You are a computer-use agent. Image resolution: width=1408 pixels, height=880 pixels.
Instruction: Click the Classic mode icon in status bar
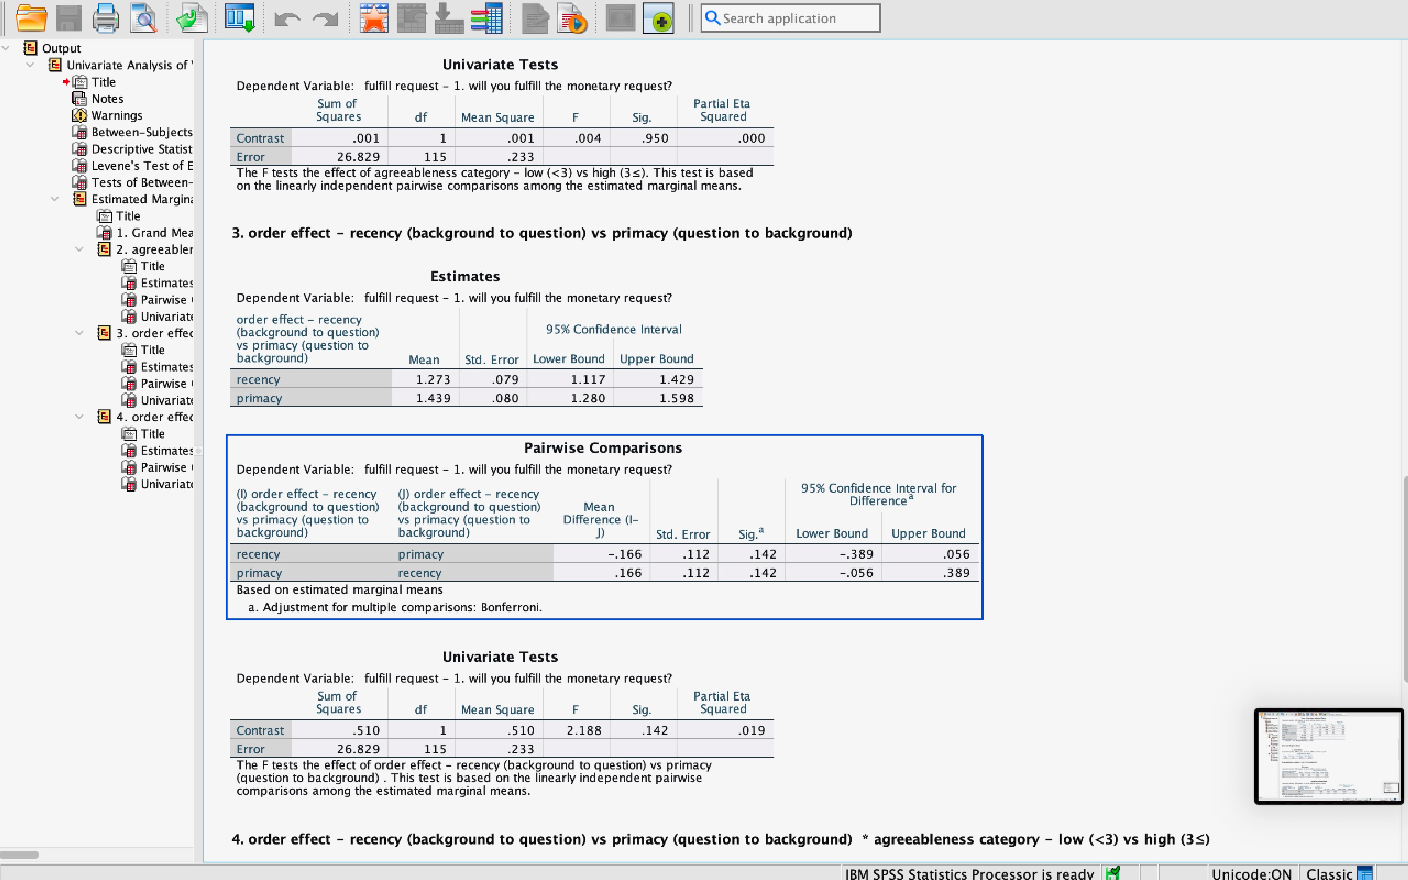tap(1365, 873)
